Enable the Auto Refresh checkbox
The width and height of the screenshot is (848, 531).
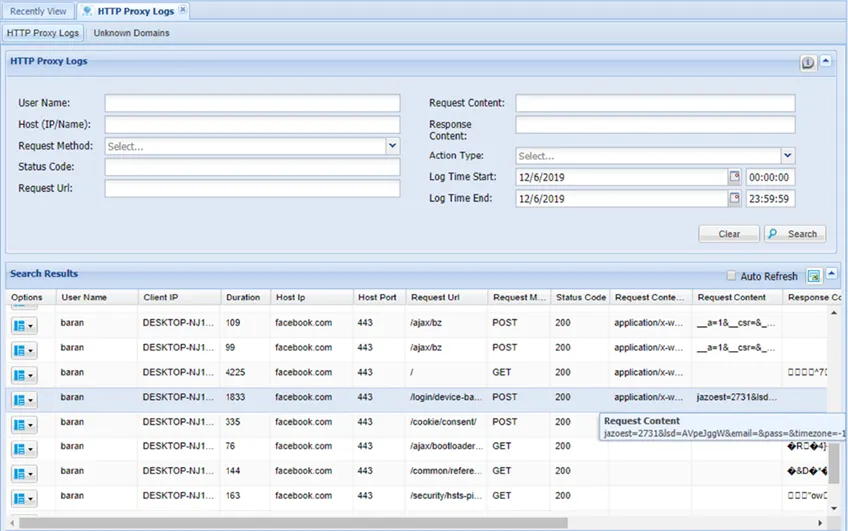[731, 276]
